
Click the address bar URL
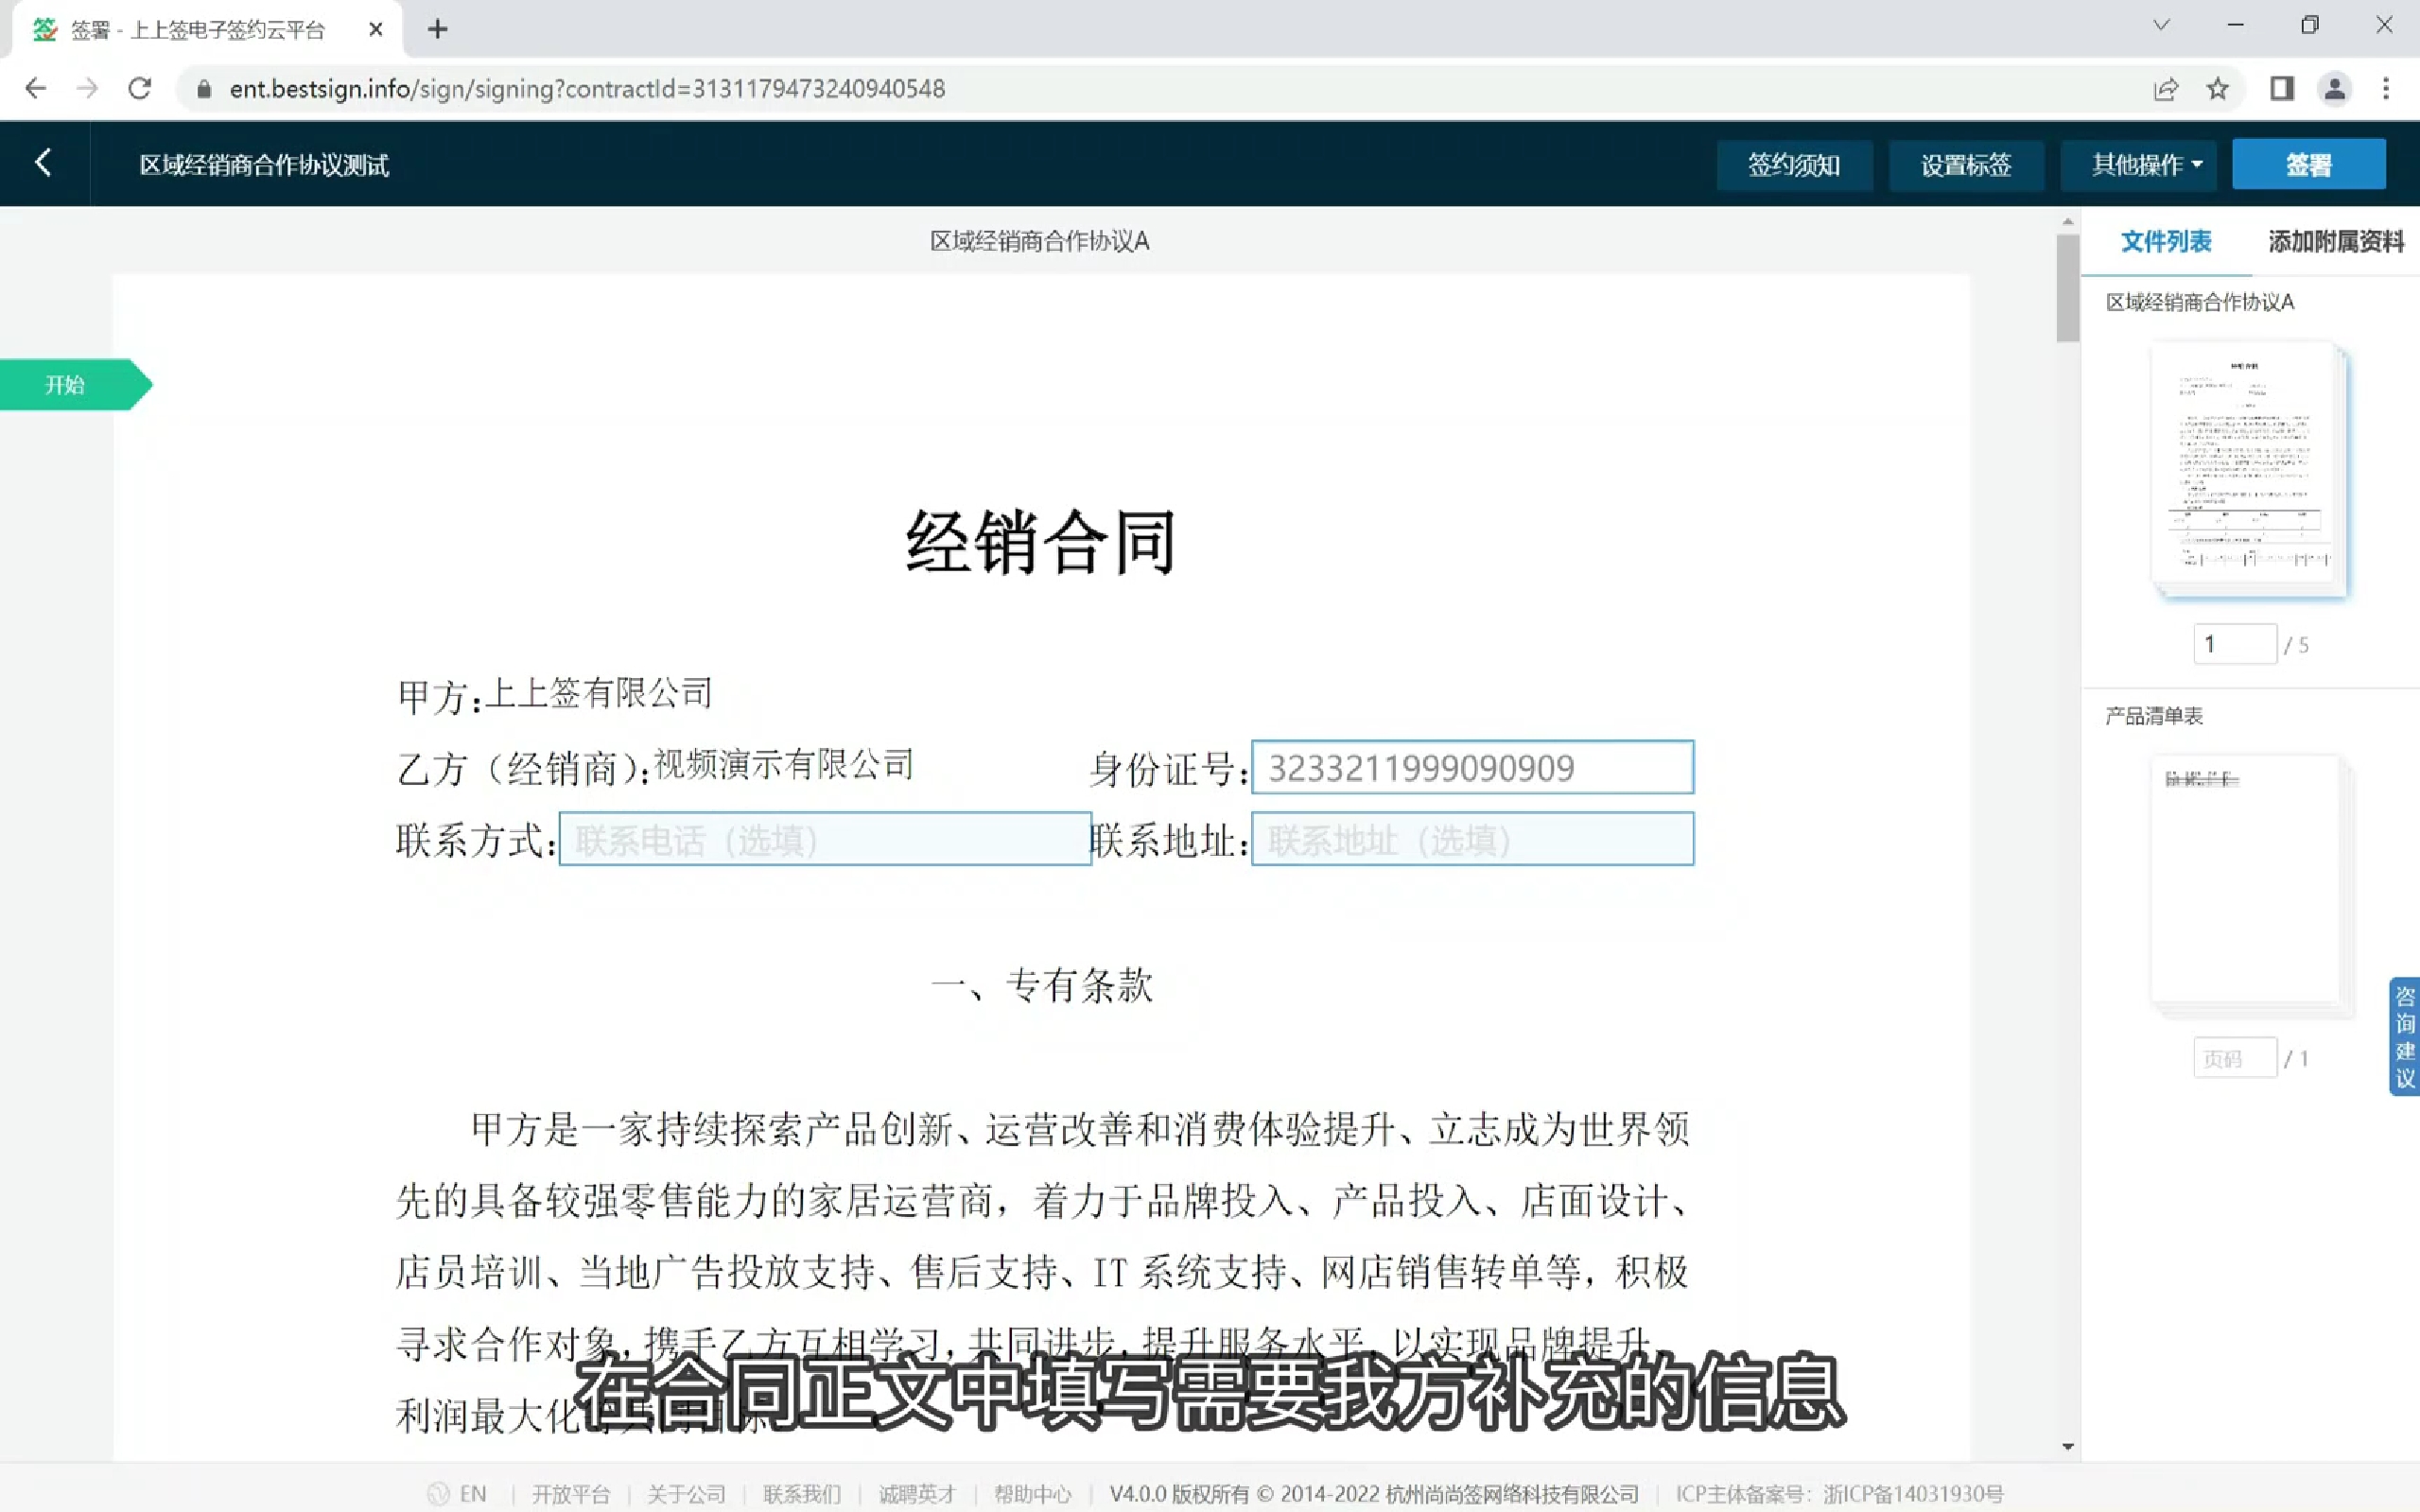[x=587, y=89]
